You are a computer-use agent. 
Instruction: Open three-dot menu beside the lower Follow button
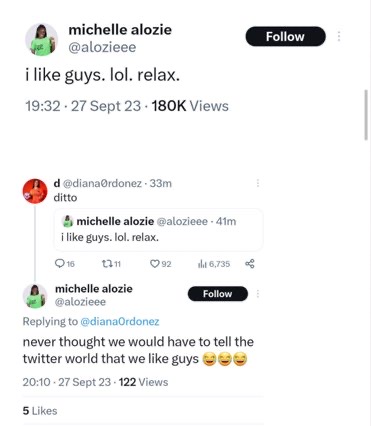pos(258,294)
